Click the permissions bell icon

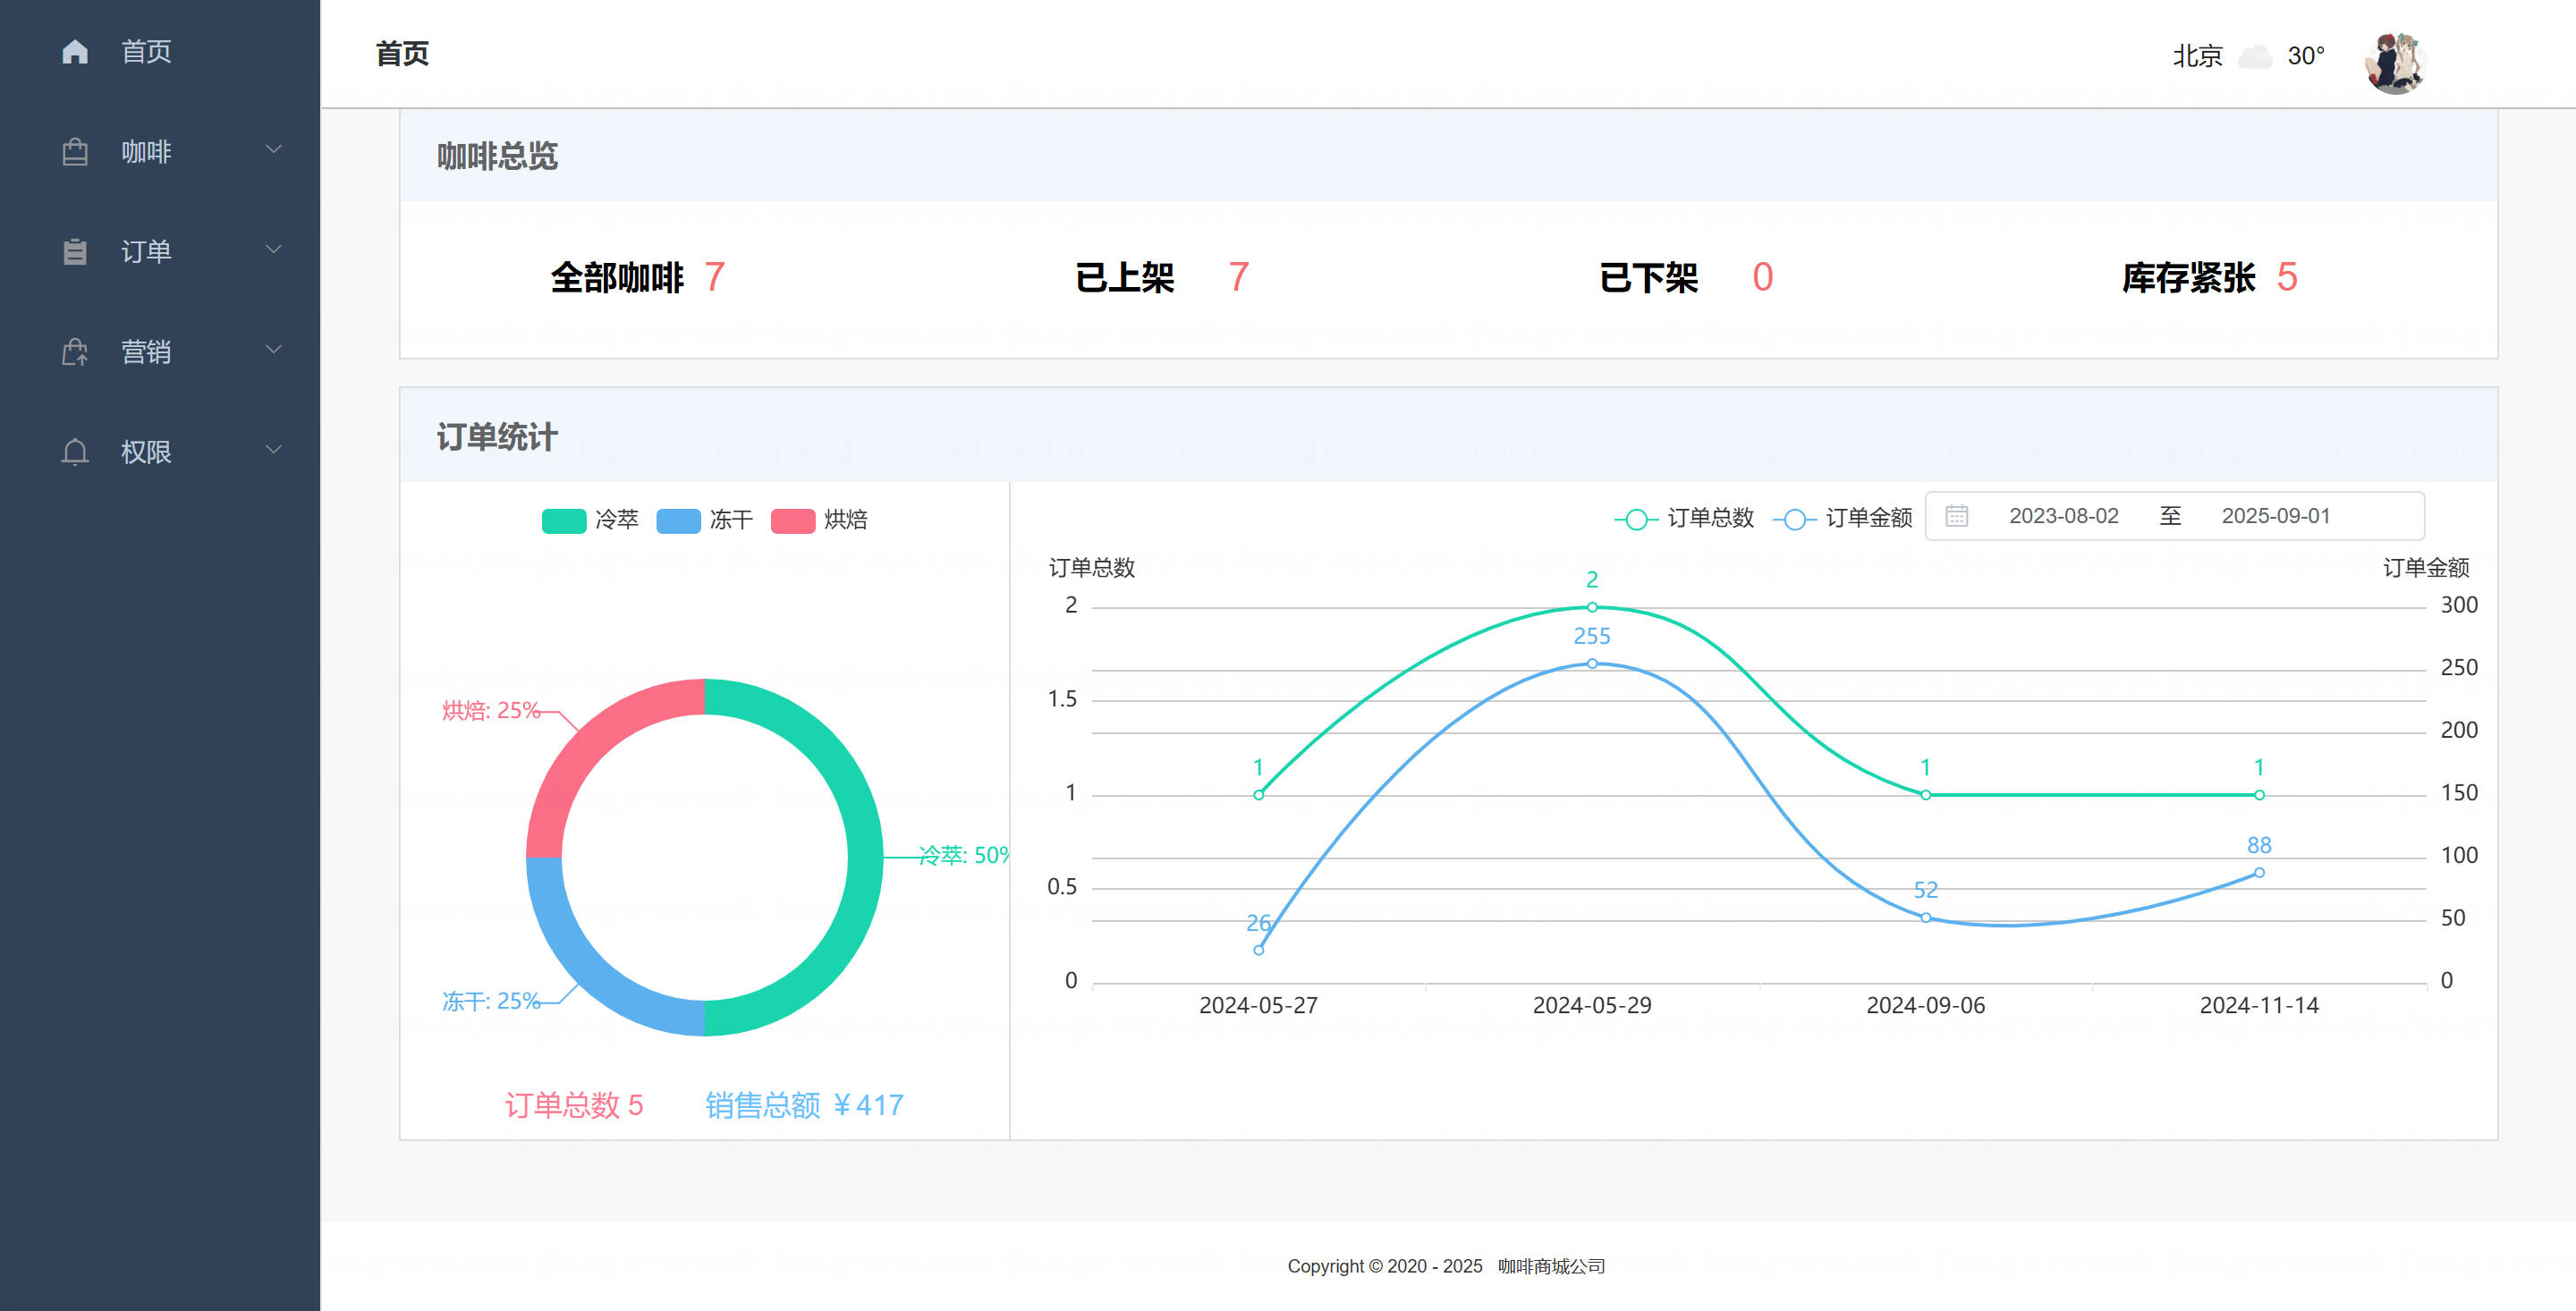pos(75,452)
